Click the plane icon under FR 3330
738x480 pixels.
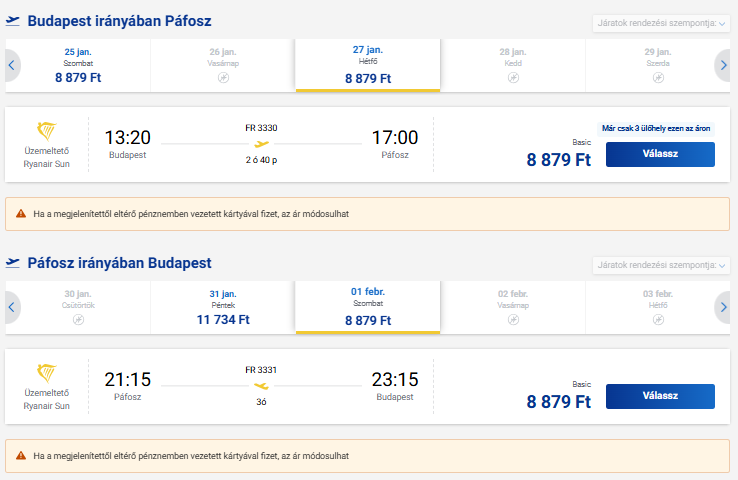tap(261, 144)
